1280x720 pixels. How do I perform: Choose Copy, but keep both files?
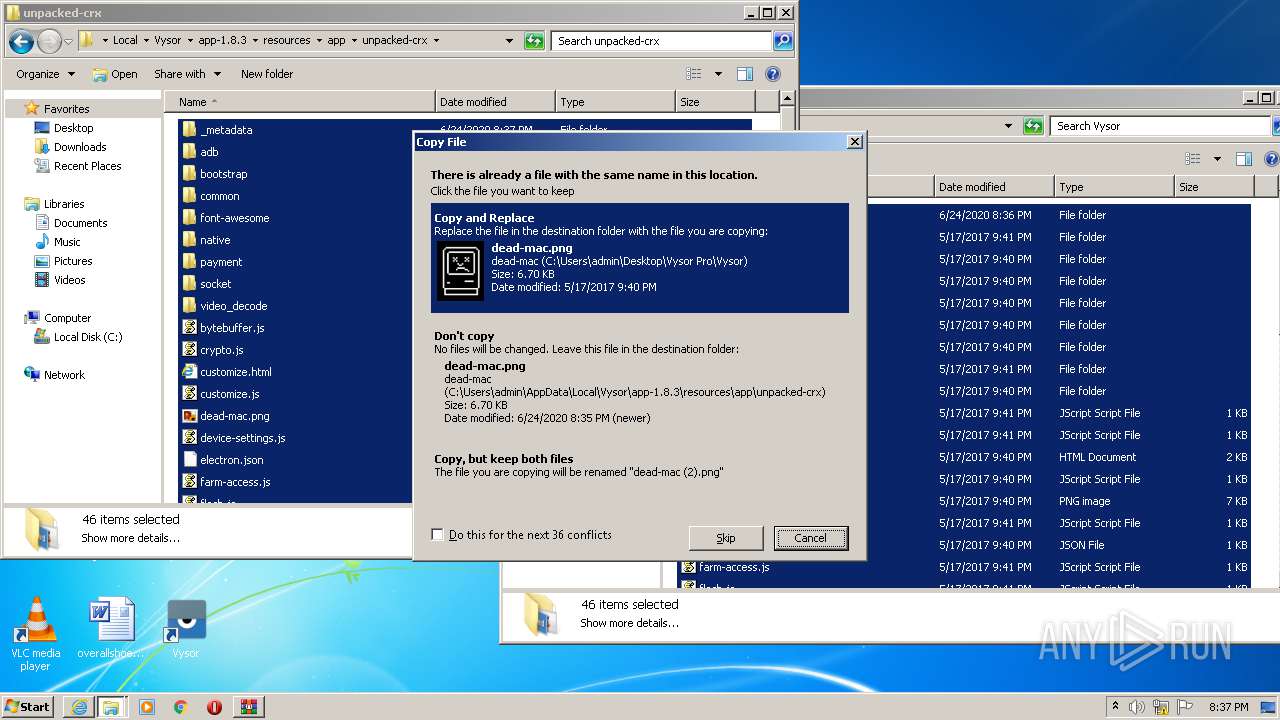coord(640,465)
